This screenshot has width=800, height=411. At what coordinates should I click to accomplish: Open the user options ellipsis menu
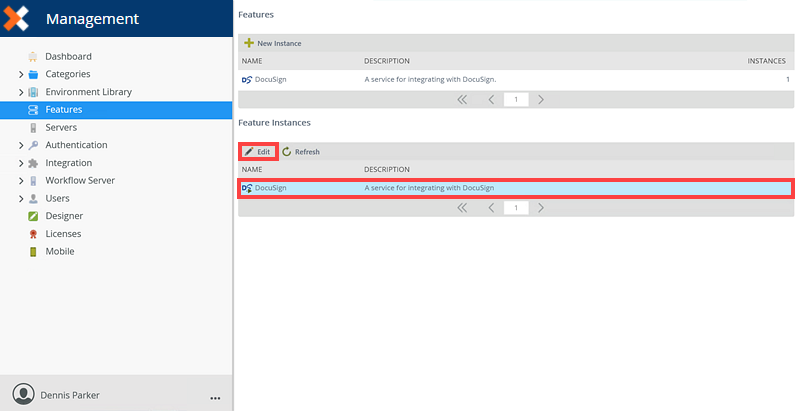pos(215,398)
